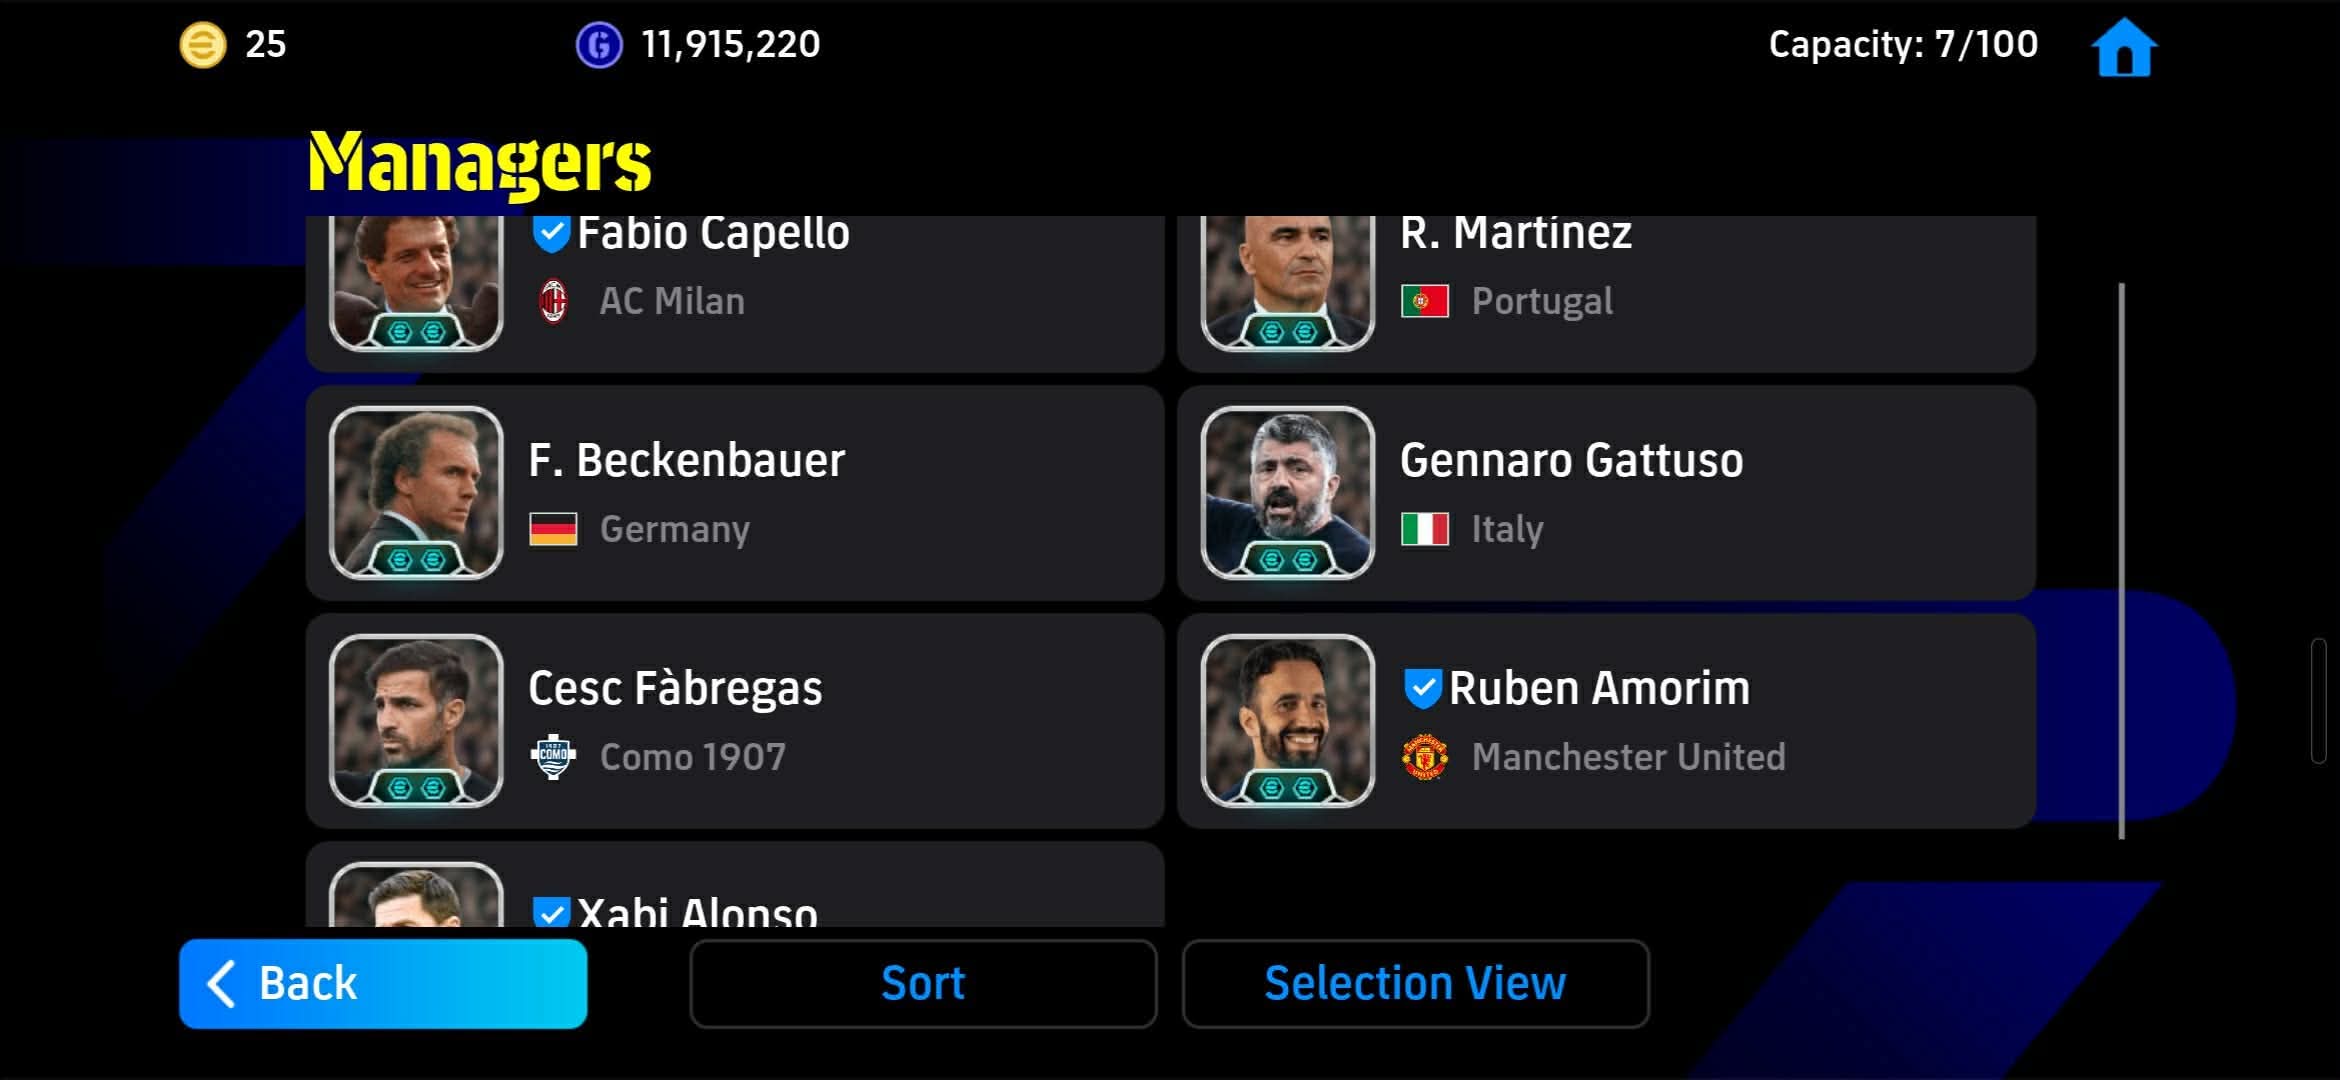
Task: Open the F. Beckenbauer manager card
Action: pos(735,493)
